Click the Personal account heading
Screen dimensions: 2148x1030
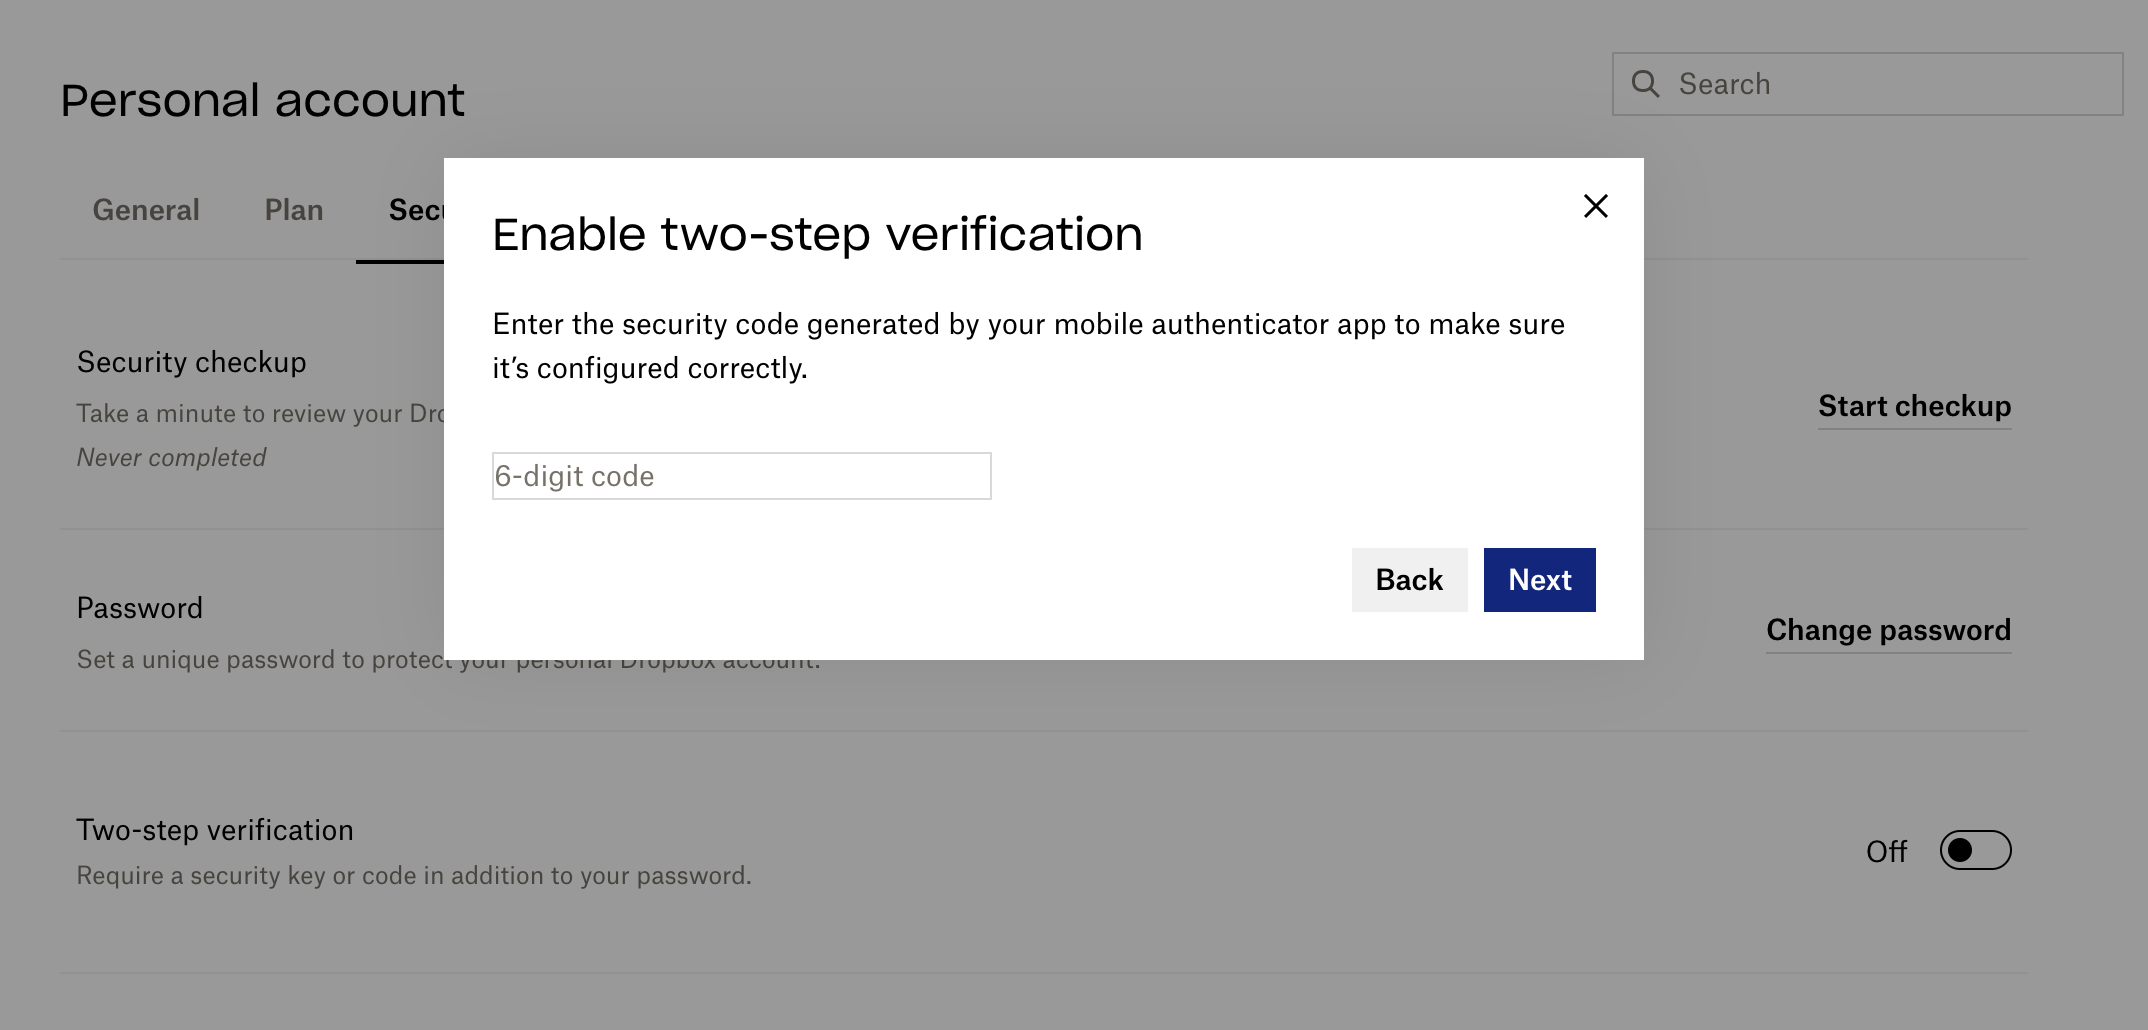[262, 100]
